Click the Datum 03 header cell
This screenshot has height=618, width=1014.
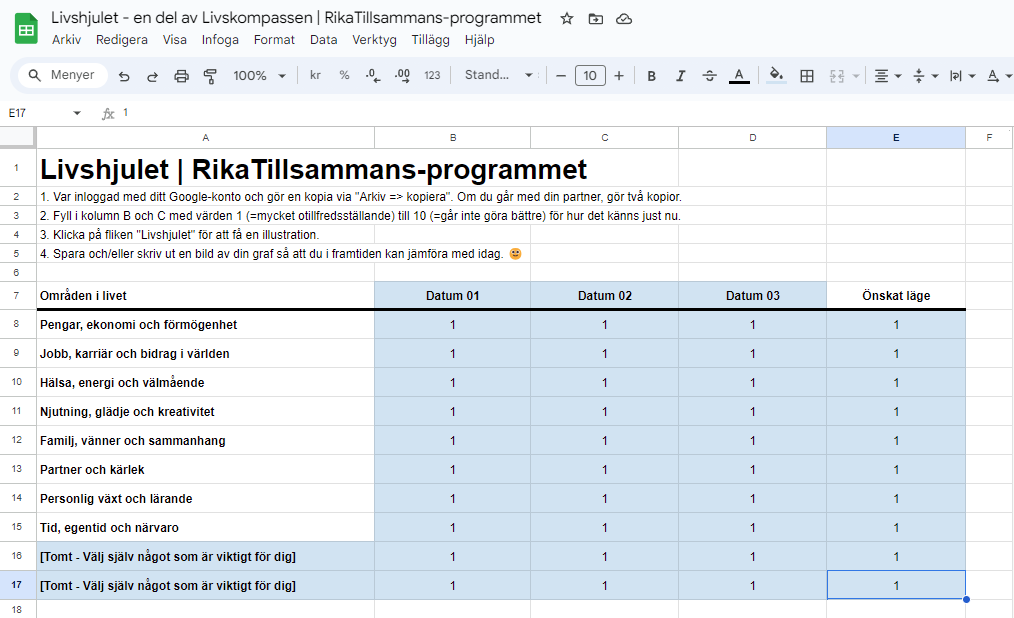(x=753, y=295)
